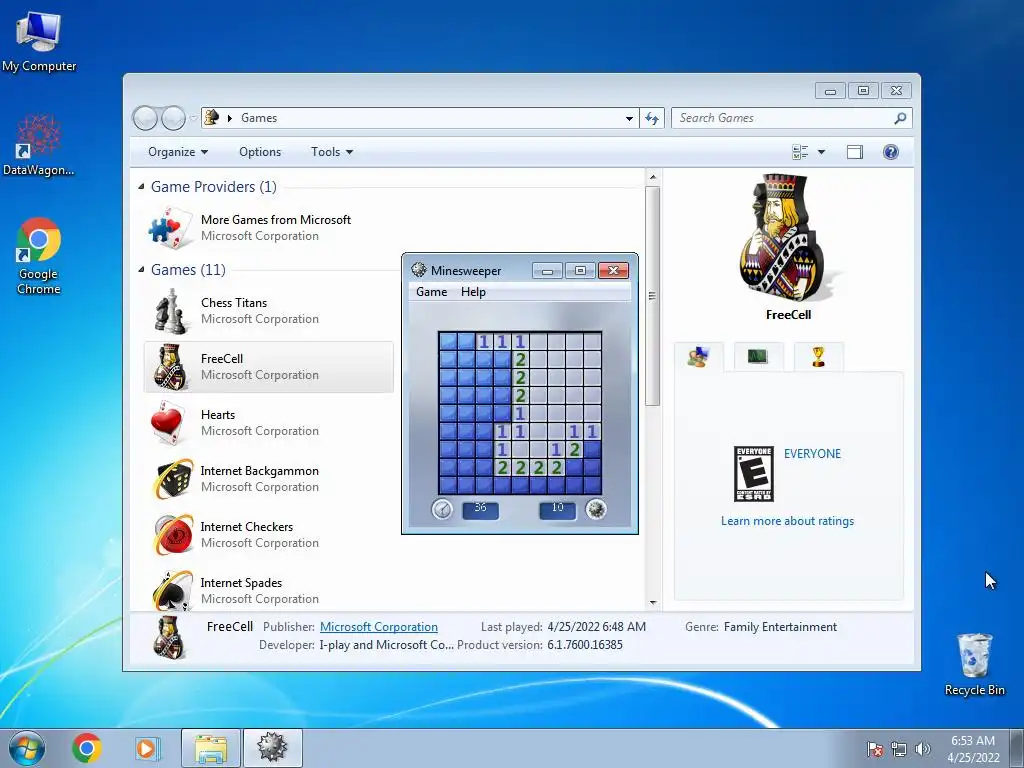Click the bottom-right covered Minesweeper tile

592,485
